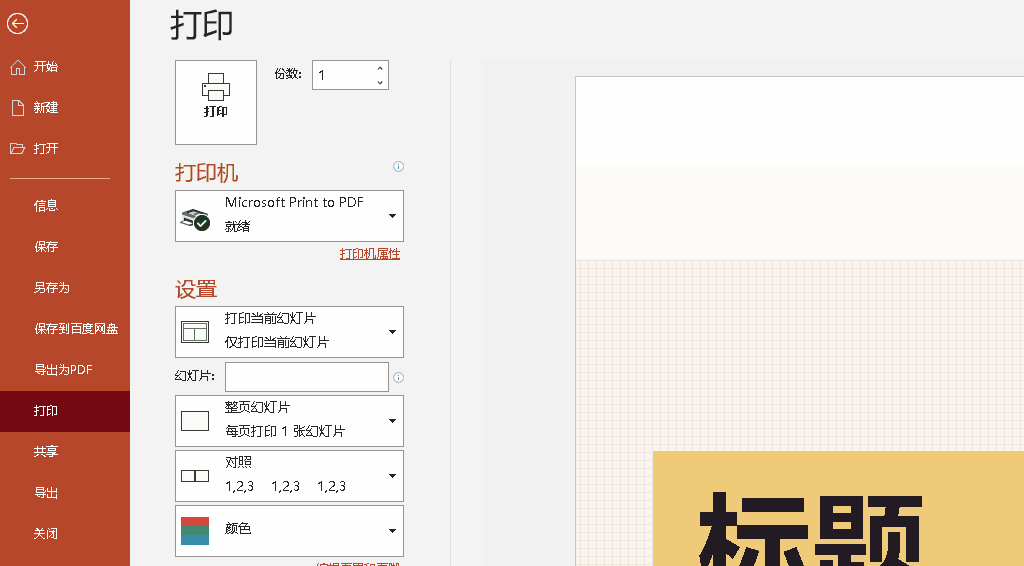The image size is (1024, 566).
Task: Click the printer status icon with green check
Action: 195,220
